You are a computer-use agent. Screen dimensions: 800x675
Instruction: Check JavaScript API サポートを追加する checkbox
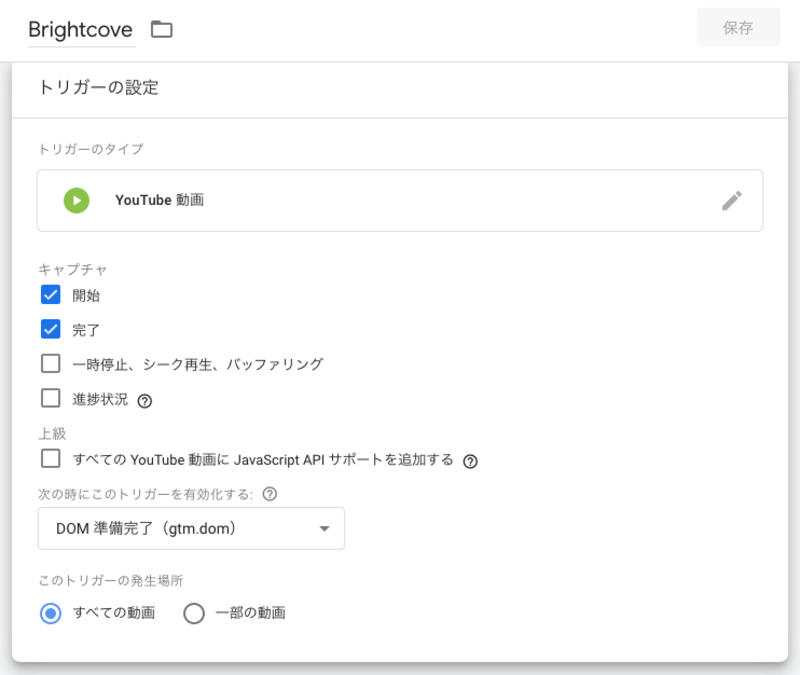(51, 459)
